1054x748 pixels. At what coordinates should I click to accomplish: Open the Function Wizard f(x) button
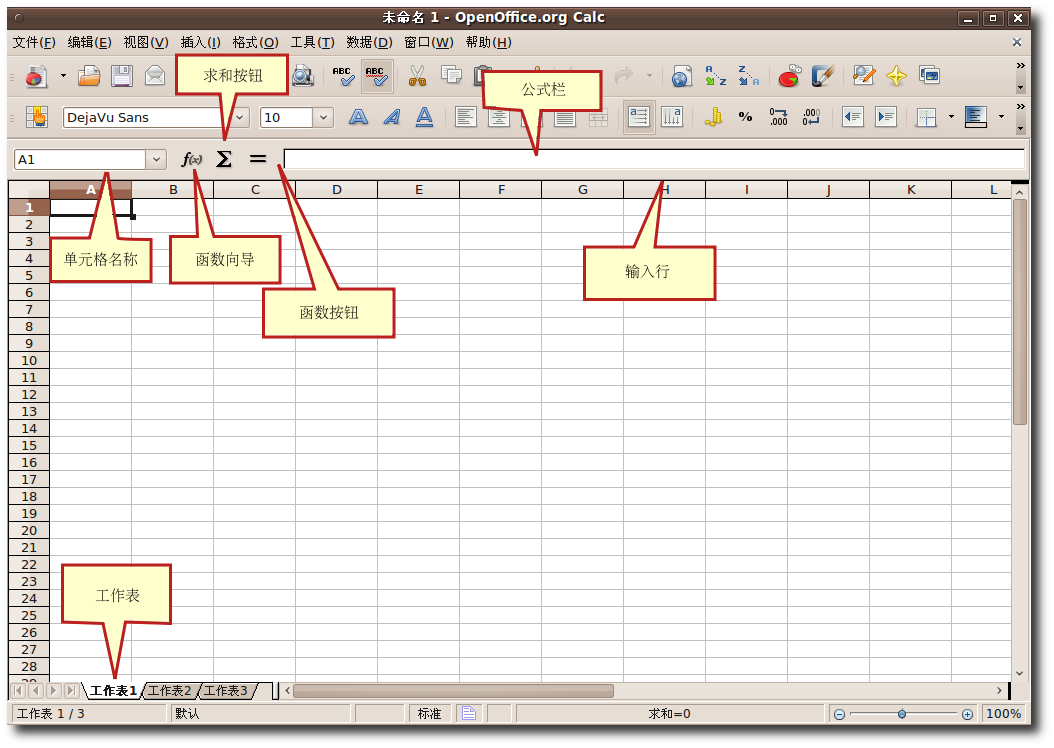[x=192, y=159]
